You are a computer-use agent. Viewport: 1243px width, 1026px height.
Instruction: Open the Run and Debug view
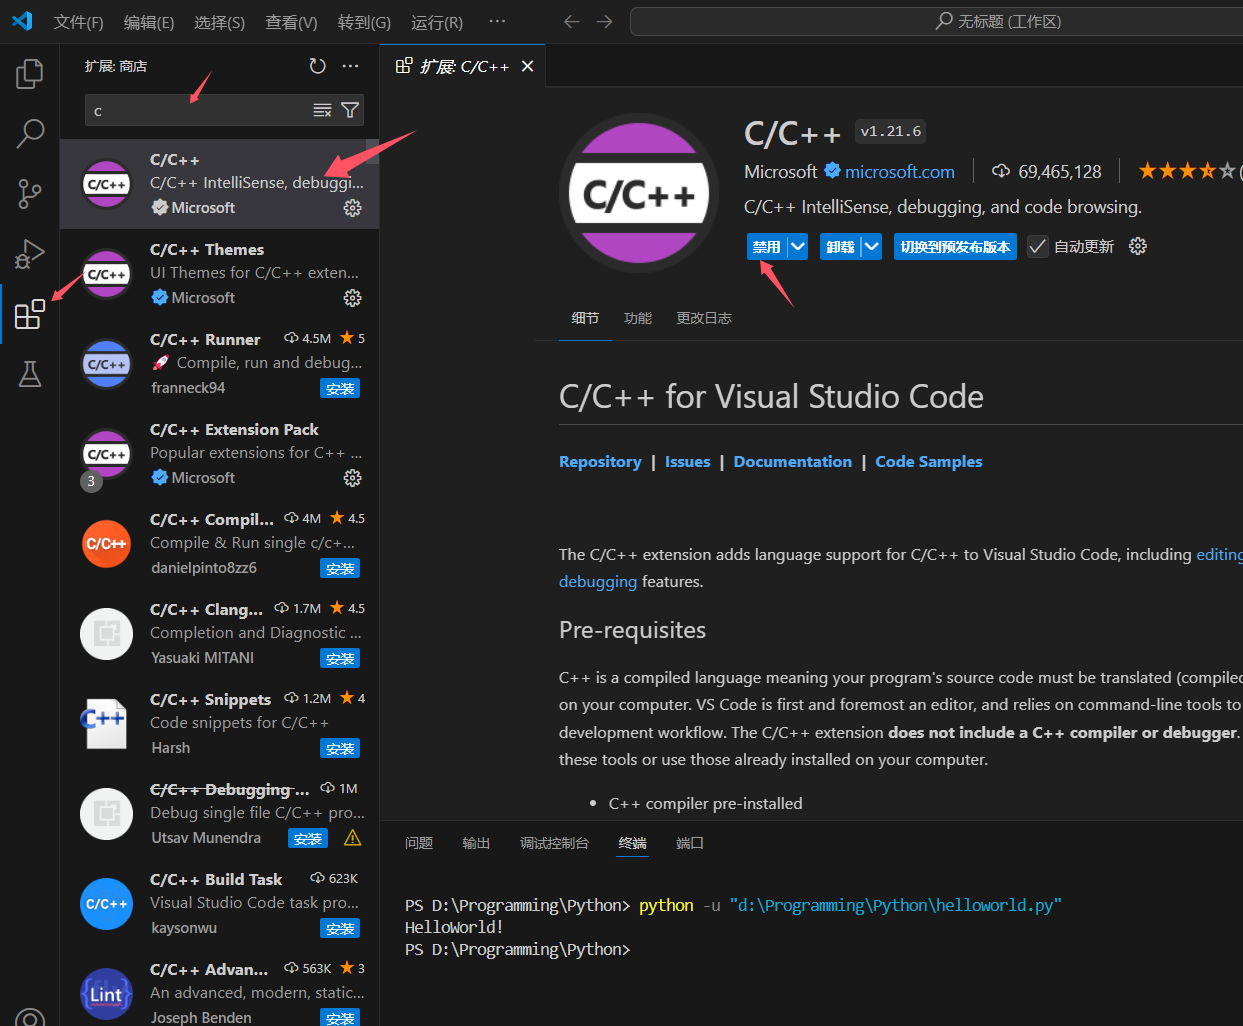pos(30,254)
